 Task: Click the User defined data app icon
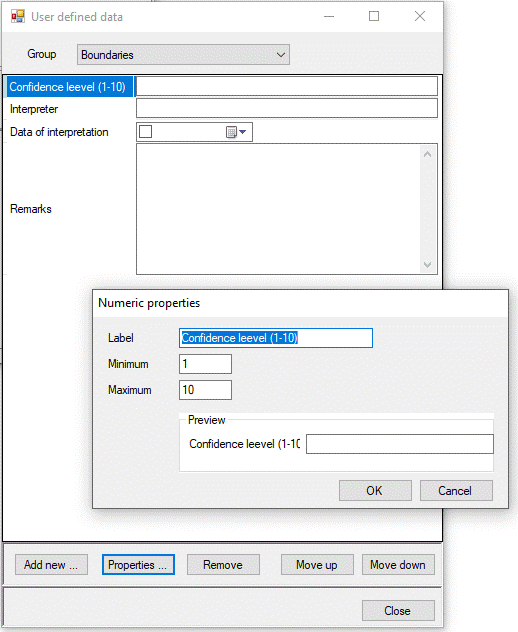tap(18, 17)
